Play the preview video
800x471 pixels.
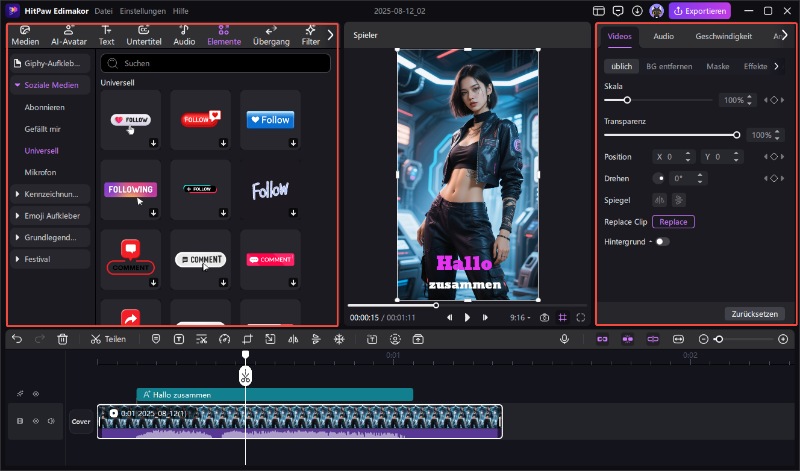tap(467, 317)
